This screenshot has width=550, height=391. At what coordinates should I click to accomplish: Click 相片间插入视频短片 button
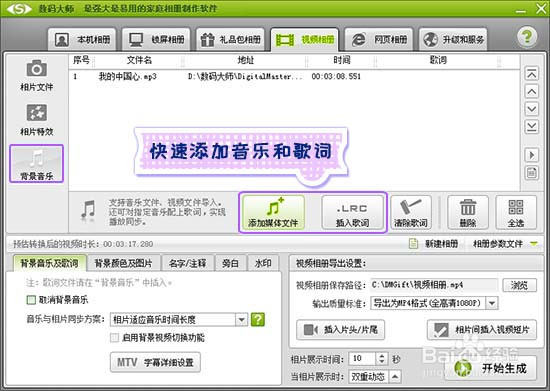(x=482, y=330)
